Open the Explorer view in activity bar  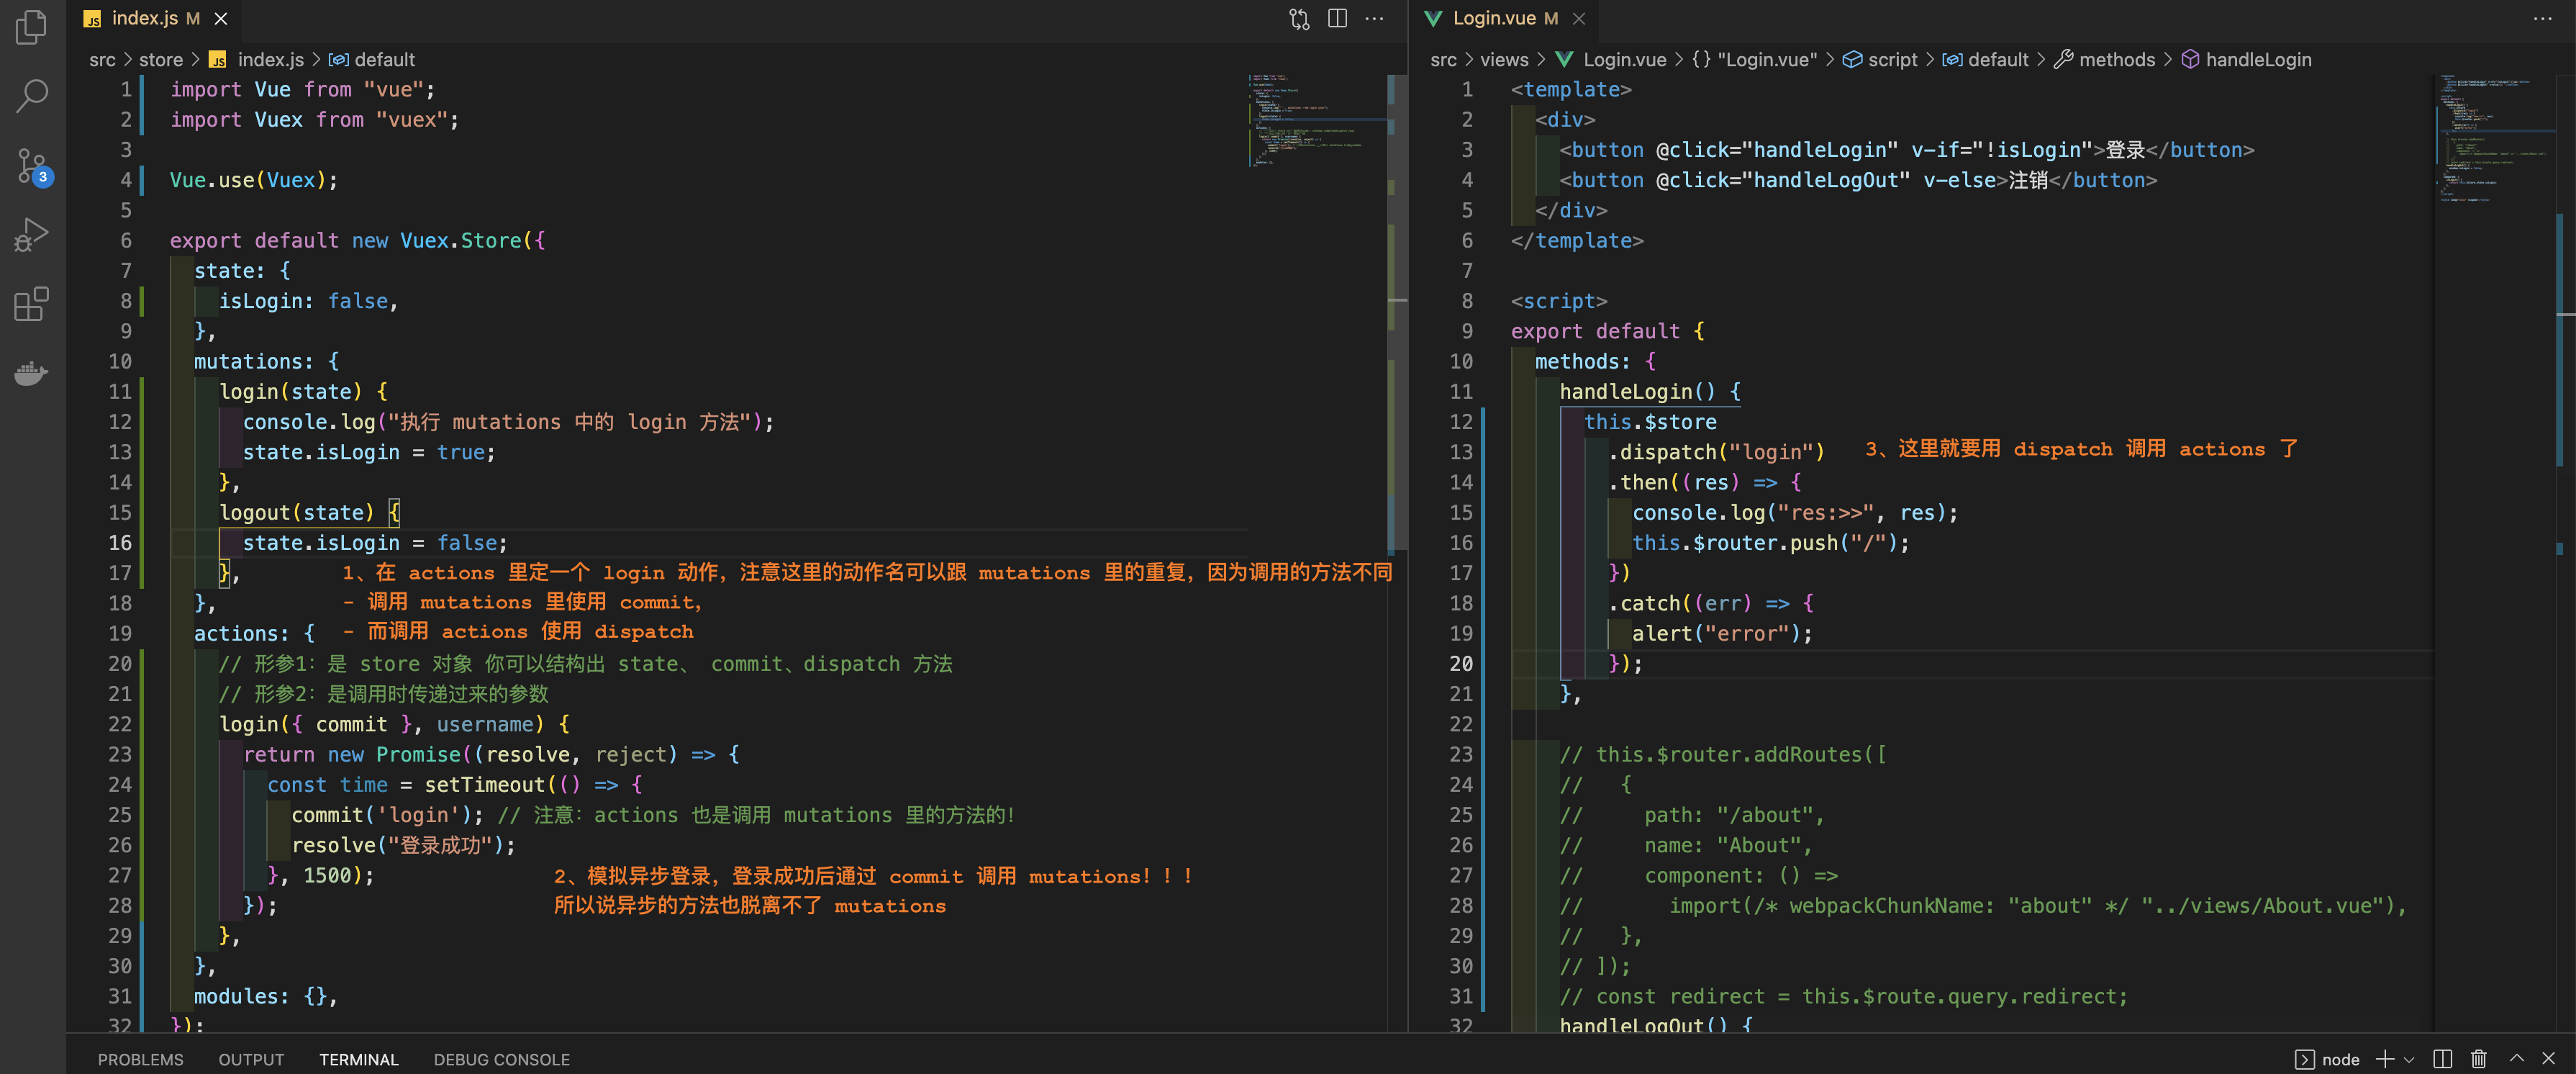(x=32, y=27)
